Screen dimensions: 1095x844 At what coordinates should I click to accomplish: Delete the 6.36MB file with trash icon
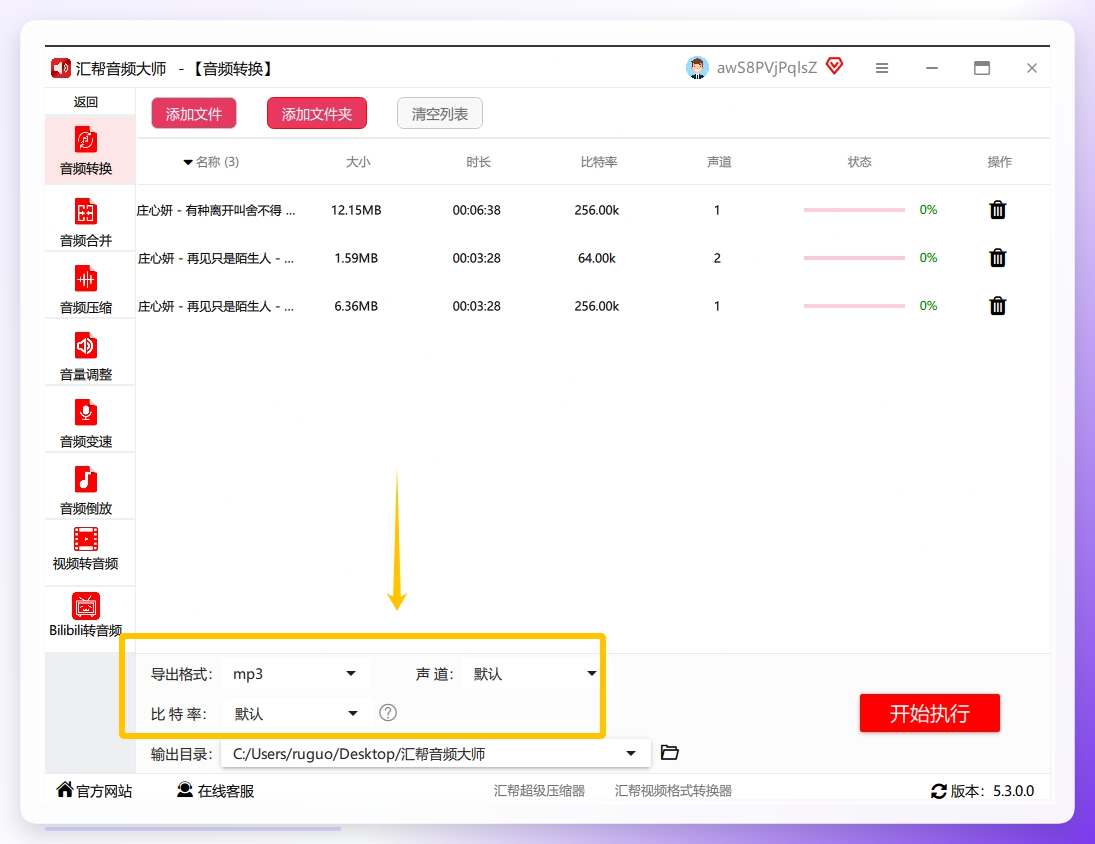point(998,306)
